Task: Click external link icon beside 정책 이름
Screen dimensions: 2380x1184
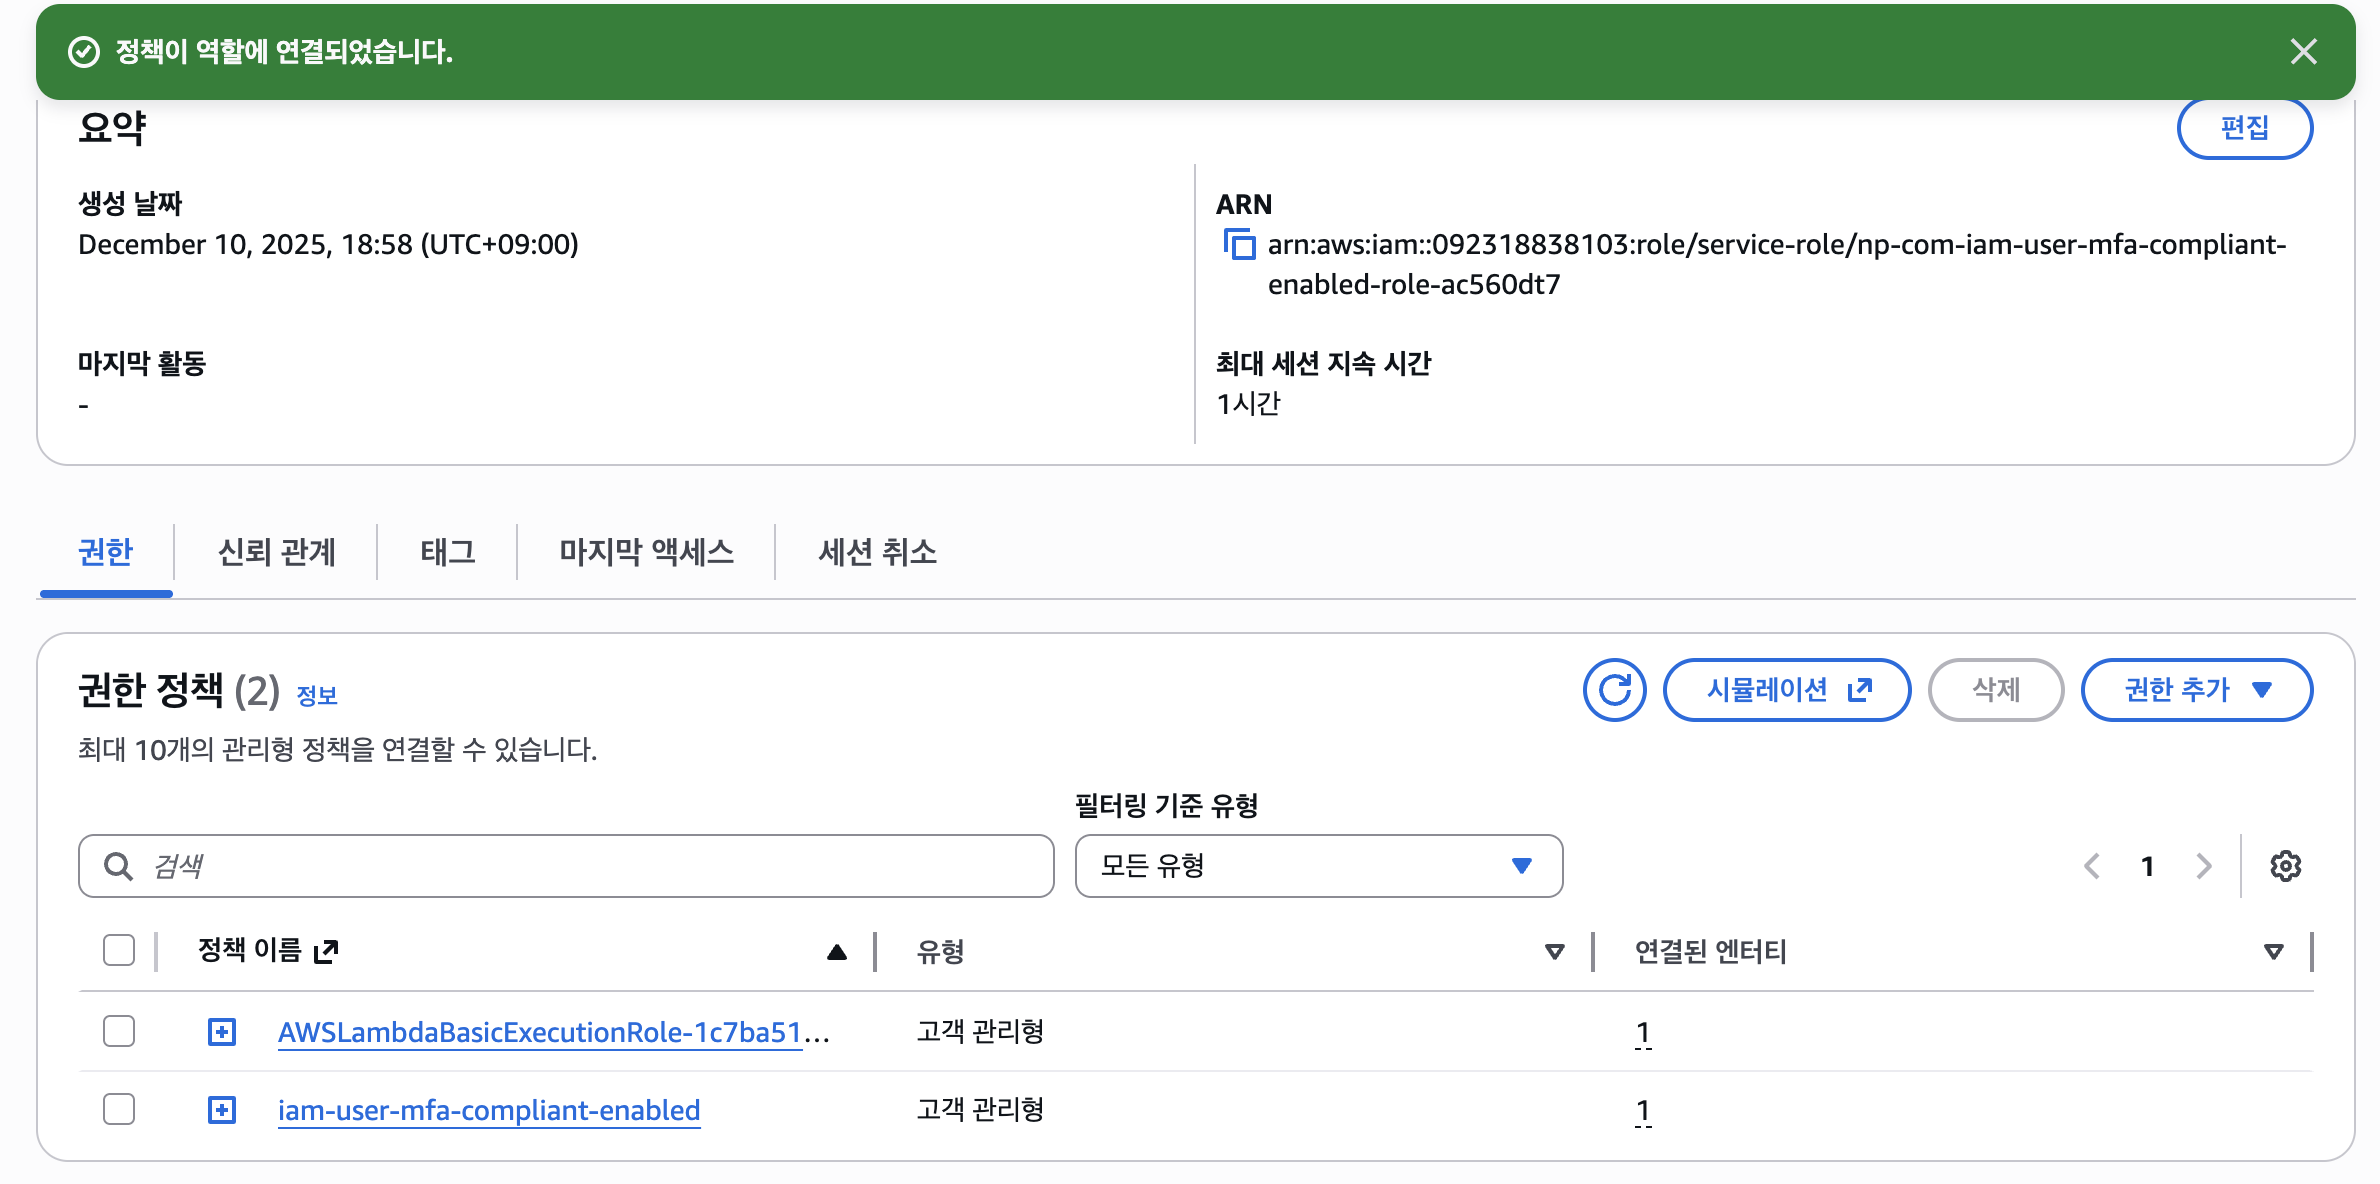Action: (326, 951)
